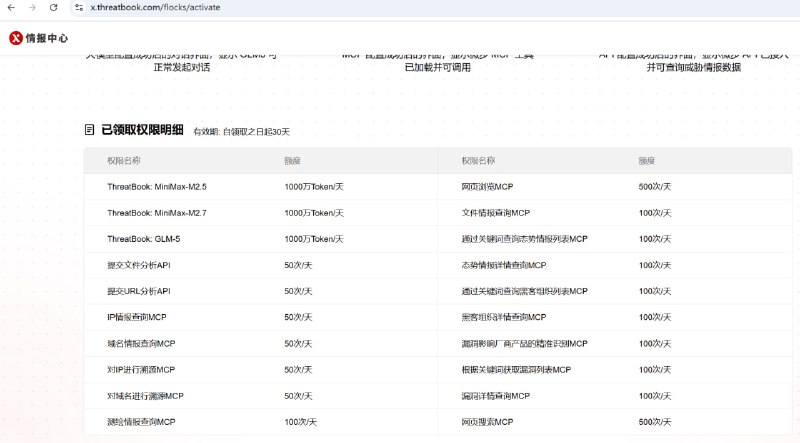The height and width of the screenshot is (443, 800).
Task: Click the 网页浏览MCP cell
Action: [x=487, y=187]
